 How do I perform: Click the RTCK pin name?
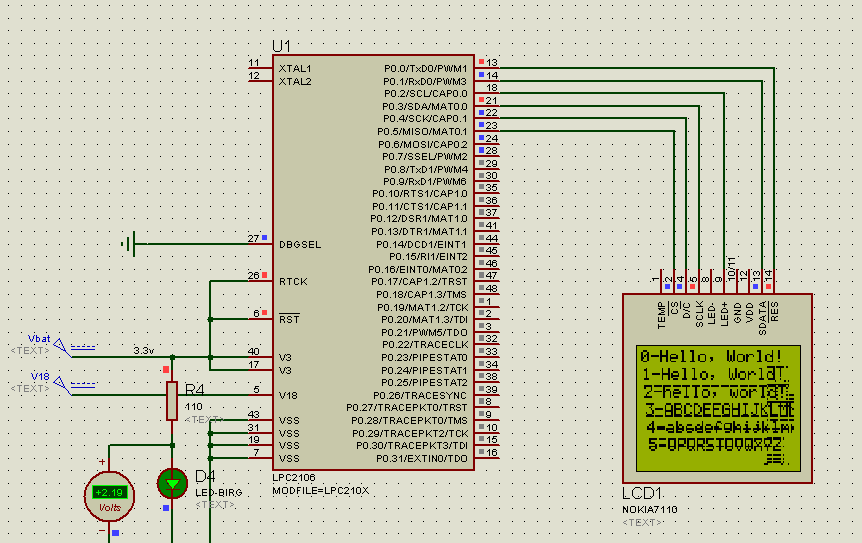coord(293,282)
